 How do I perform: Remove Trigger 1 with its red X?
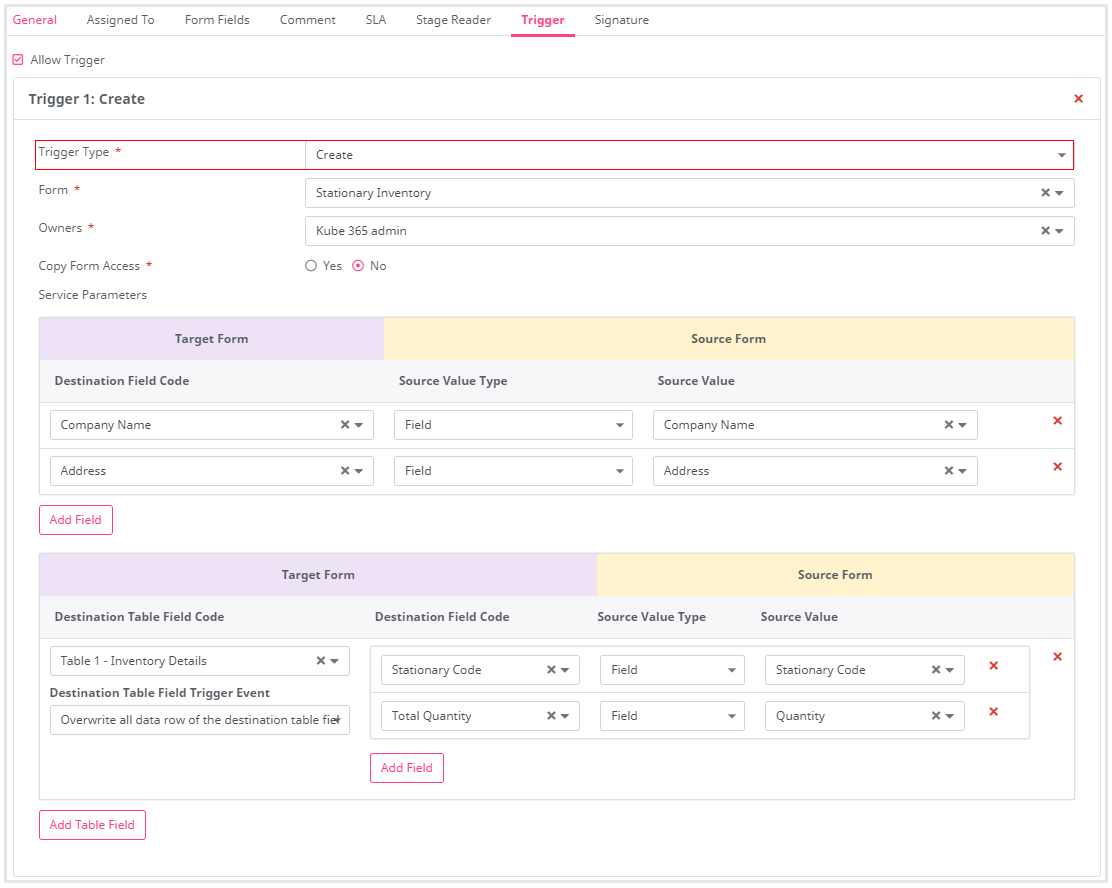(x=1078, y=99)
